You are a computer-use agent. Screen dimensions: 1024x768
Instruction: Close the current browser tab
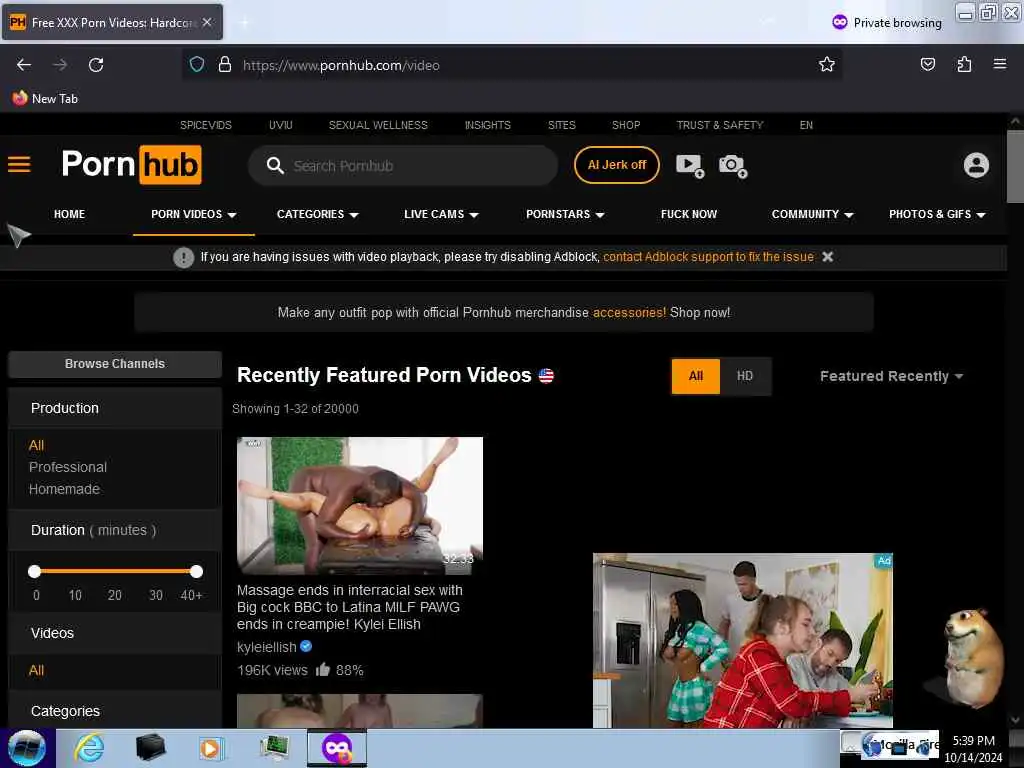pos(207,22)
